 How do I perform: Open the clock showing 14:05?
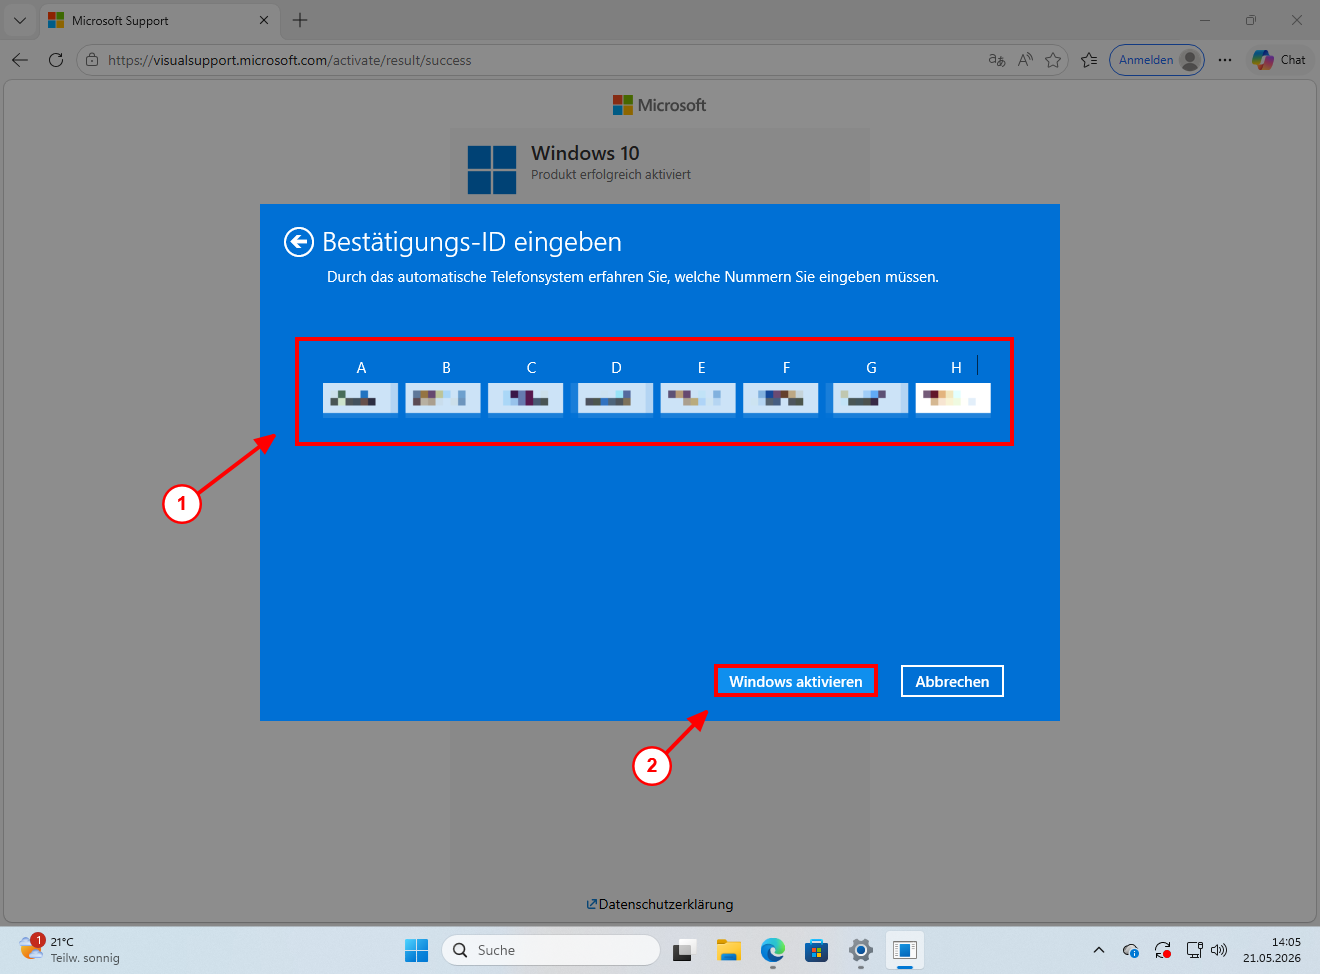(x=1272, y=950)
